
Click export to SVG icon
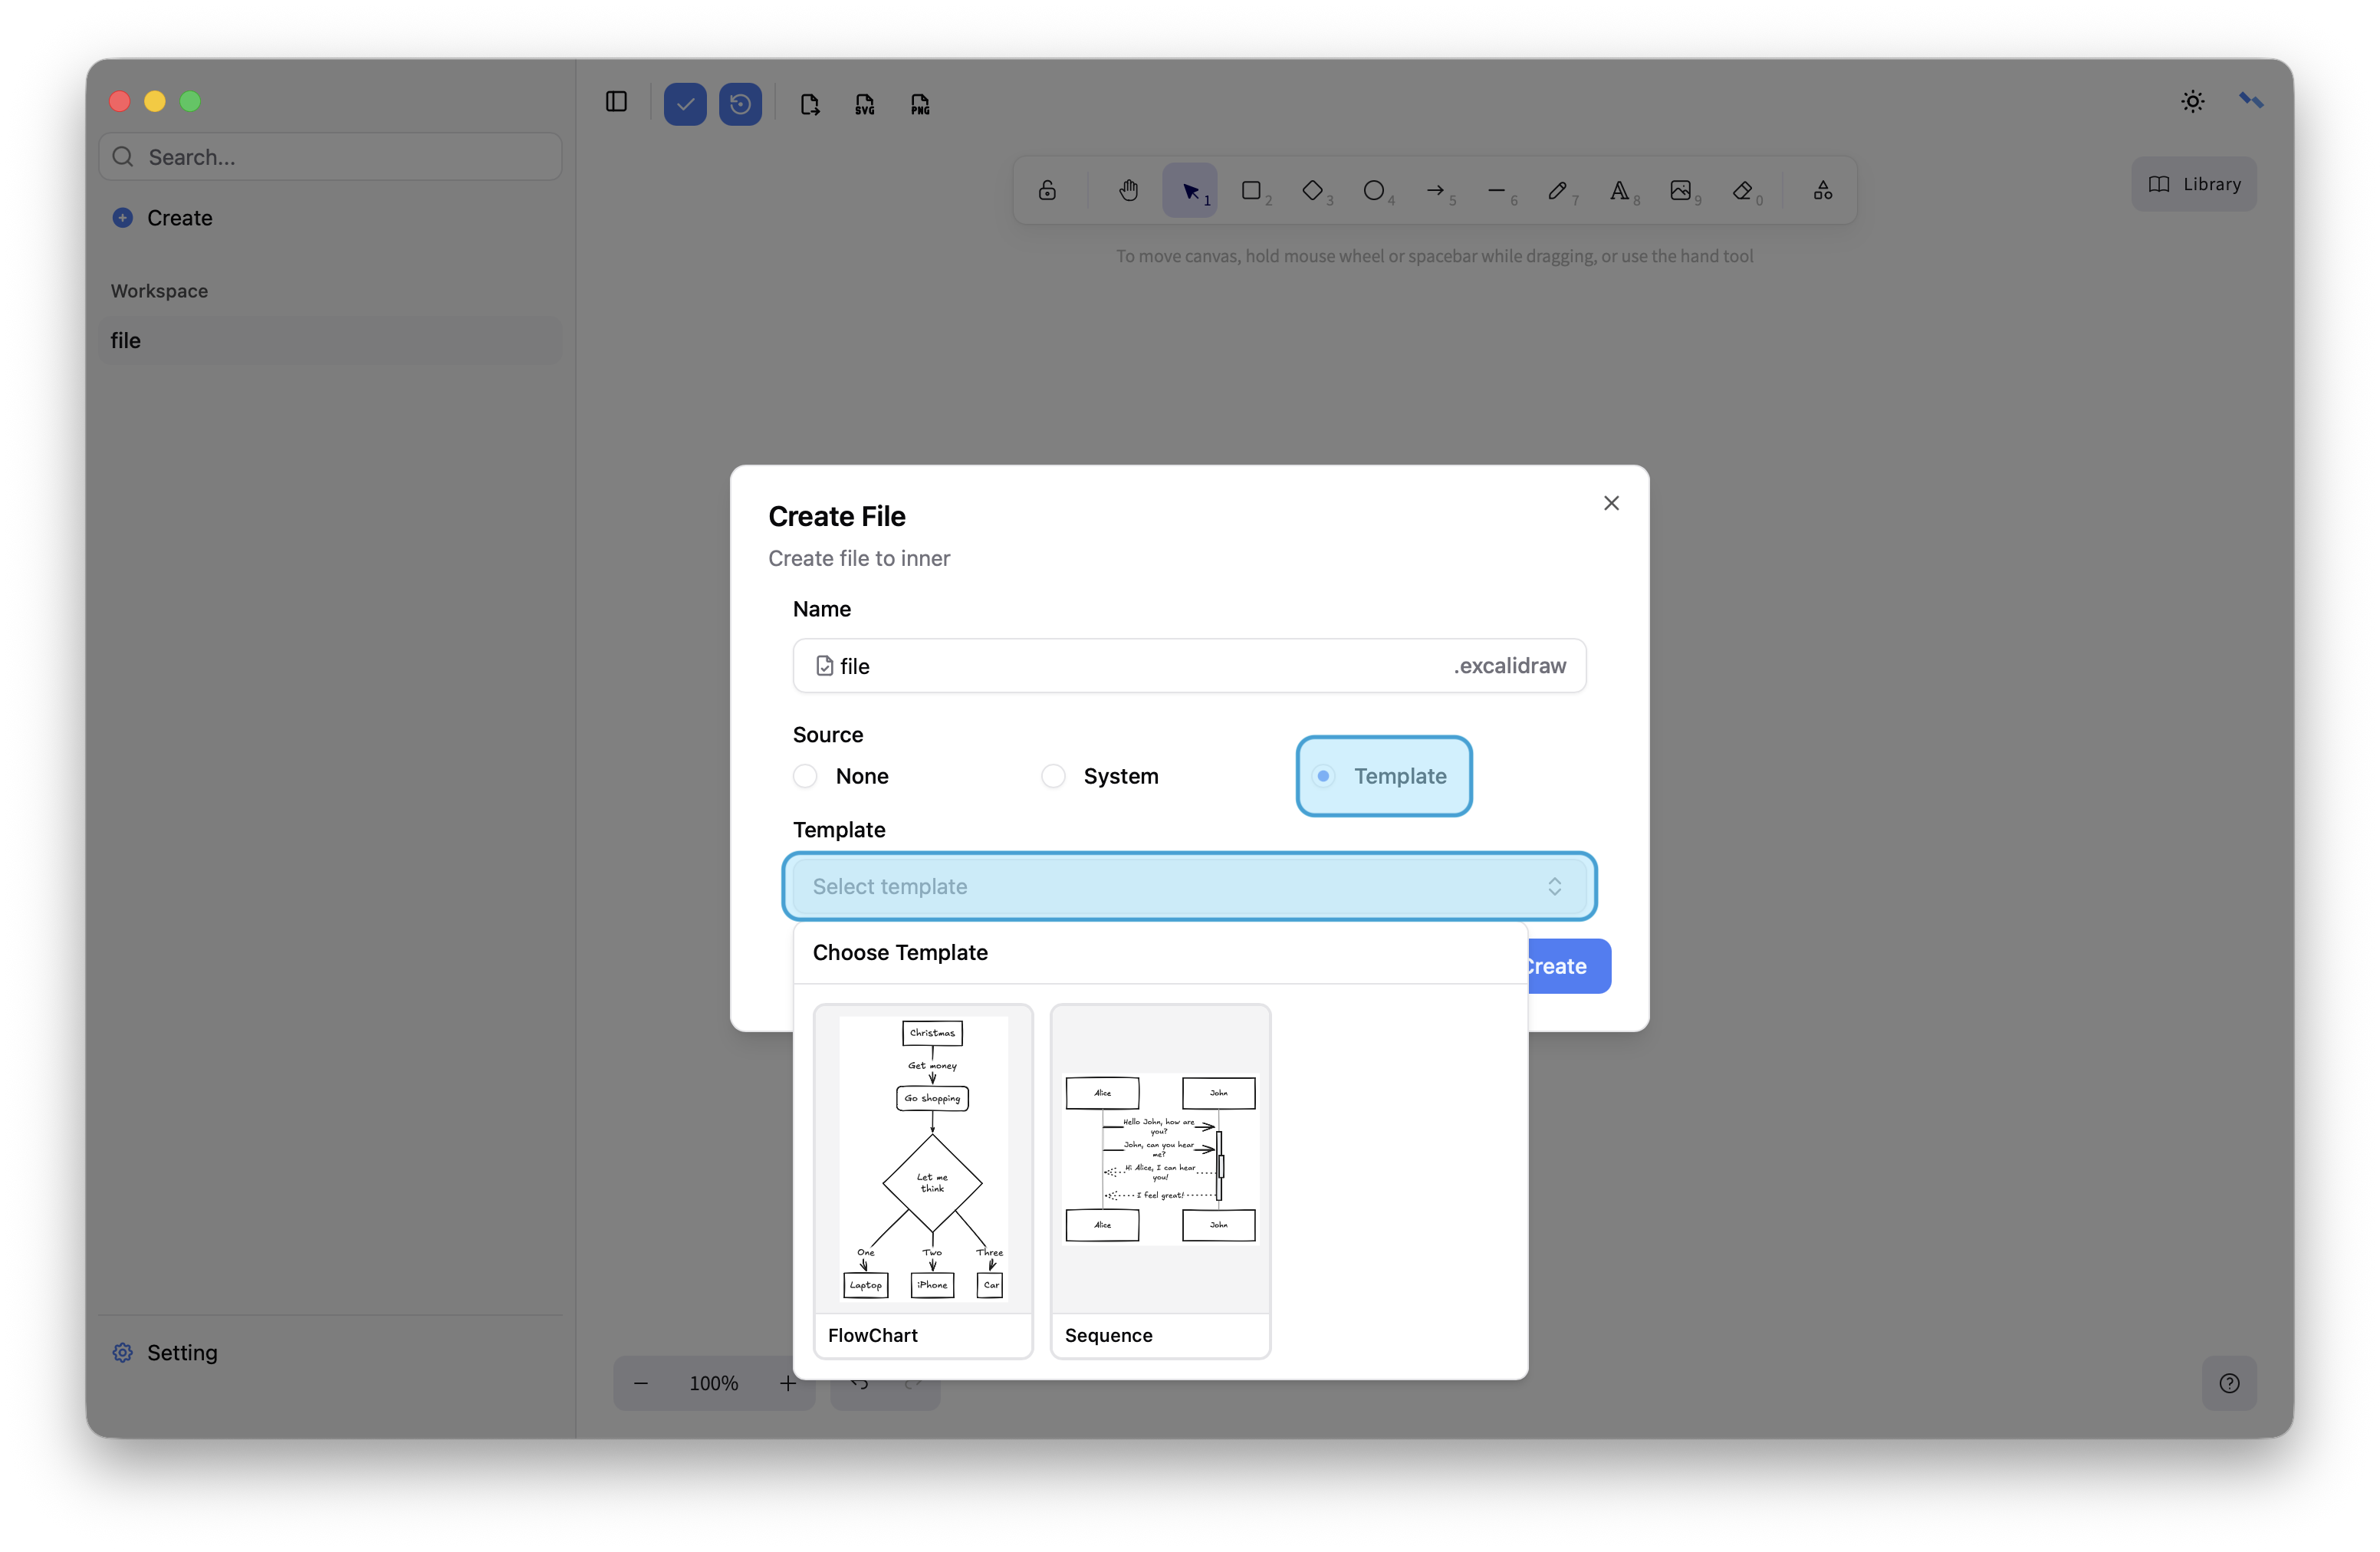[865, 104]
